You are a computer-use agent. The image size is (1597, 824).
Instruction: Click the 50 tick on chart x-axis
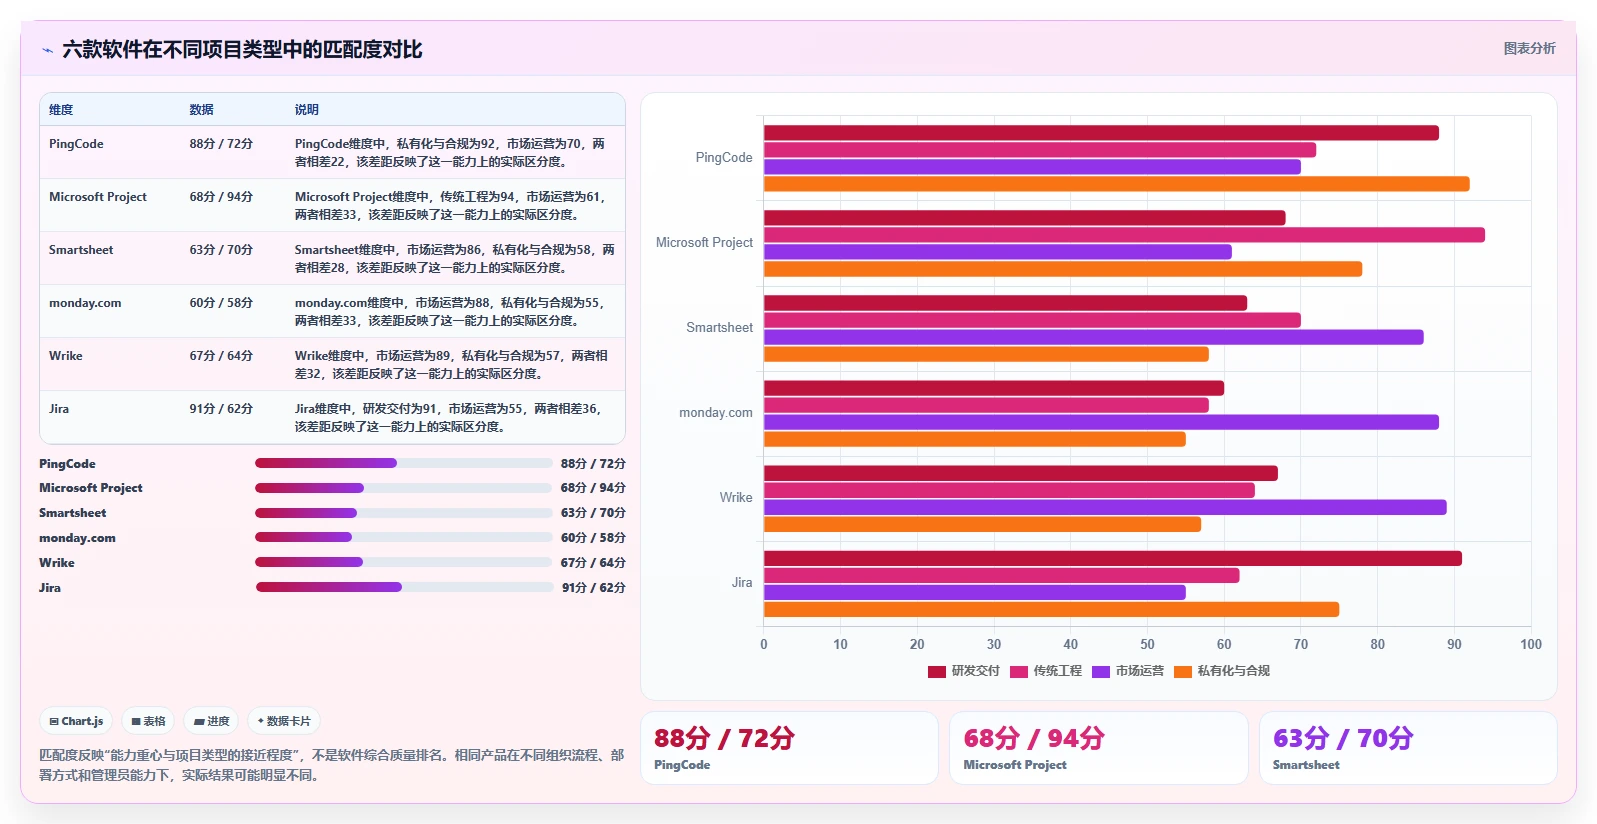[x=1147, y=644]
